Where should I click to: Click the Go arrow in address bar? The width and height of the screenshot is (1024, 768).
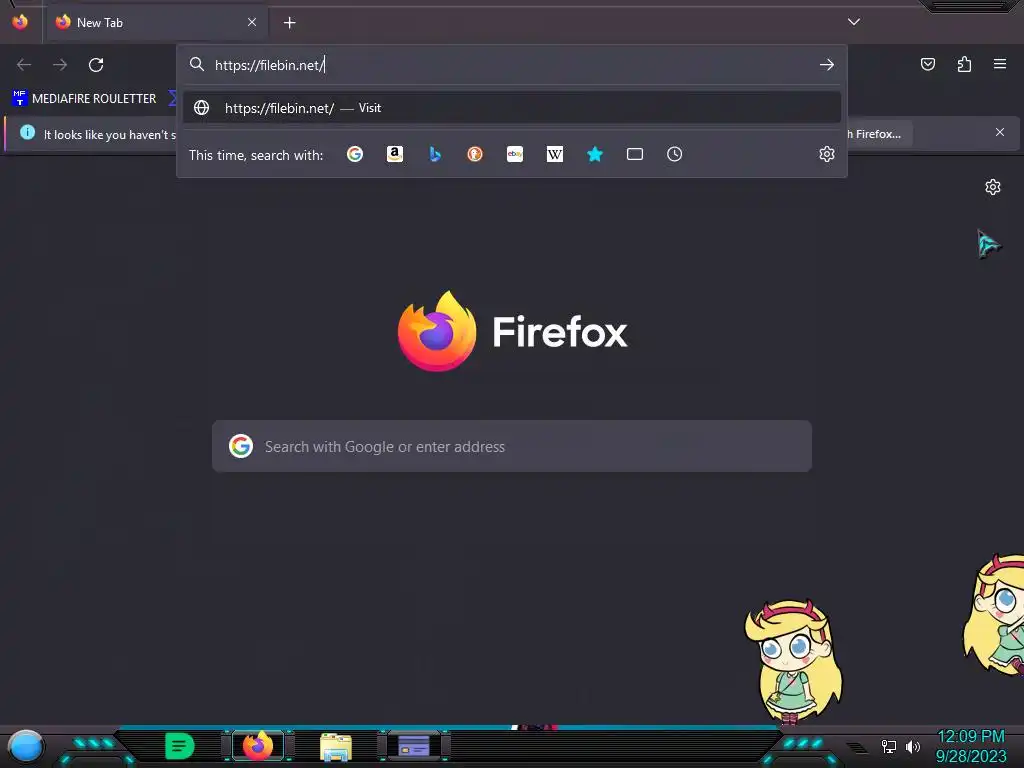827,65
